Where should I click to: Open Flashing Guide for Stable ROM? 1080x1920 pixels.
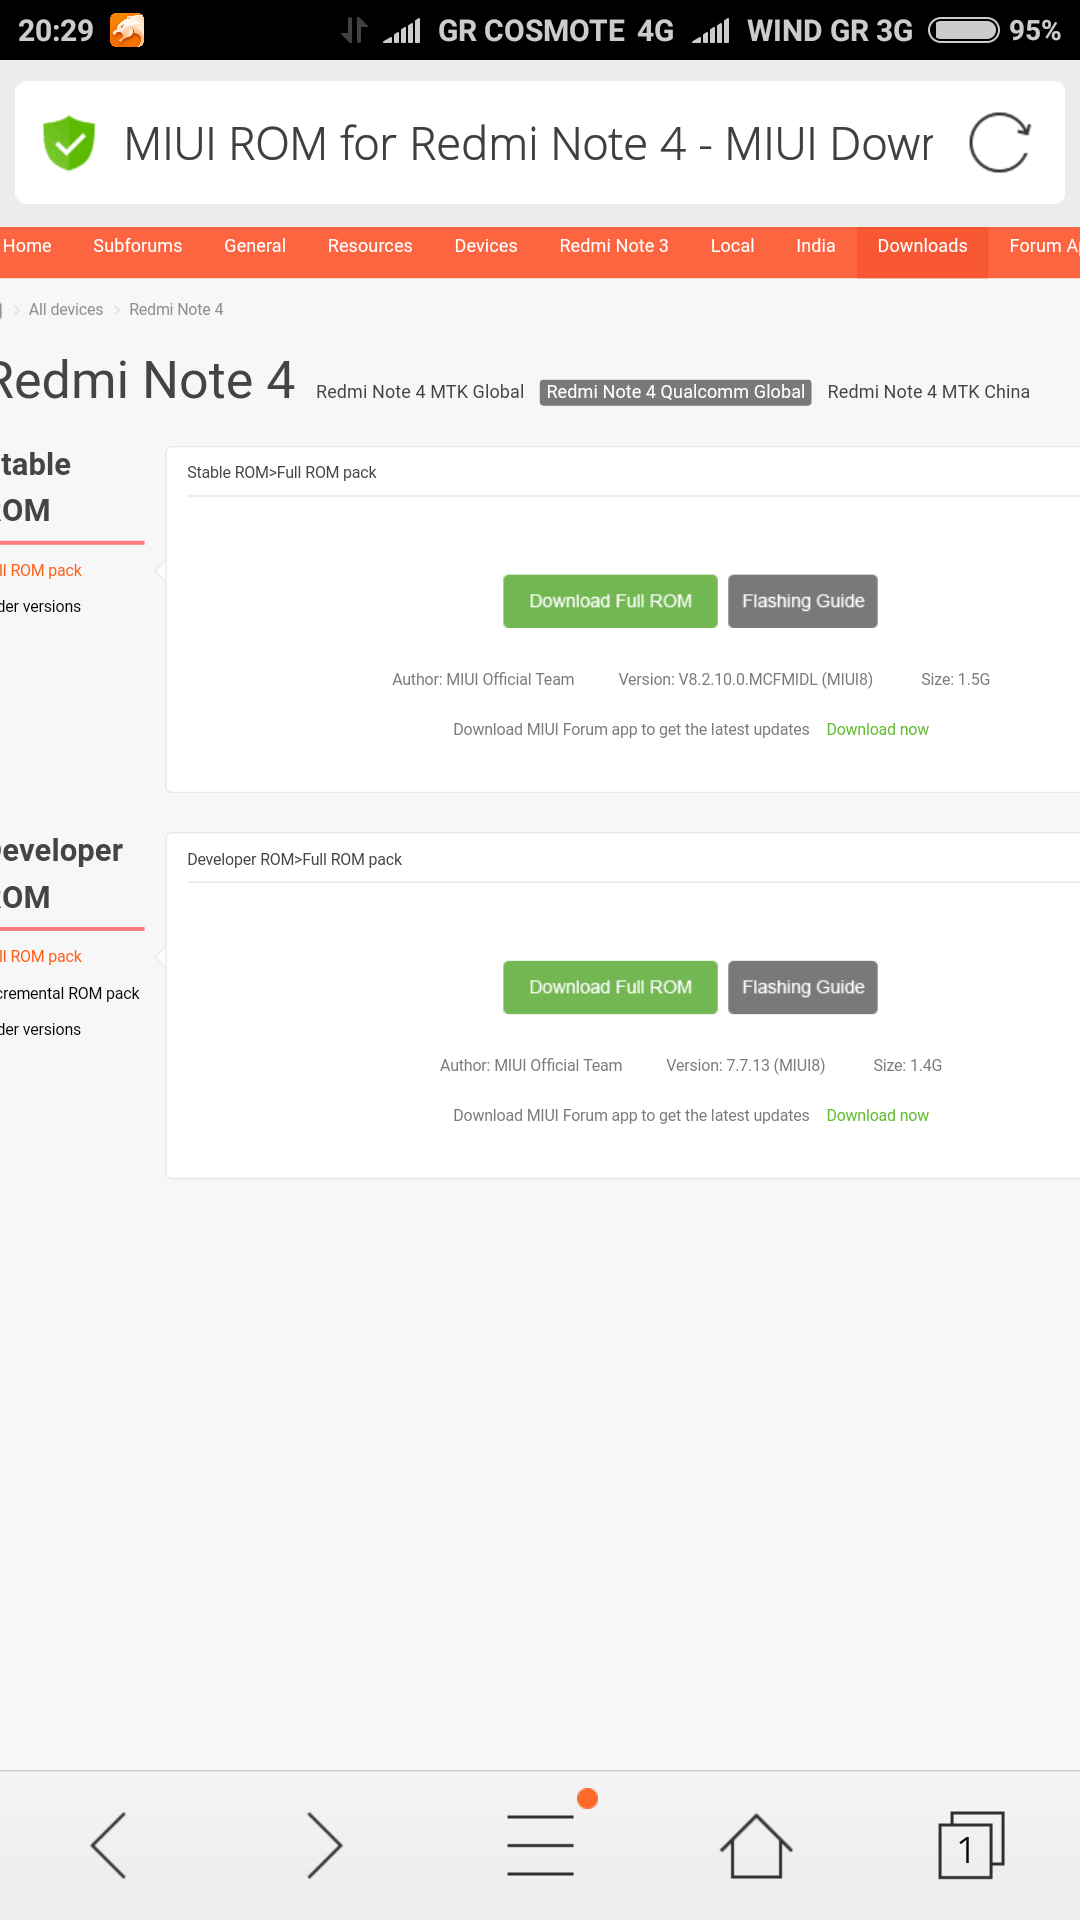pos(803,601)
